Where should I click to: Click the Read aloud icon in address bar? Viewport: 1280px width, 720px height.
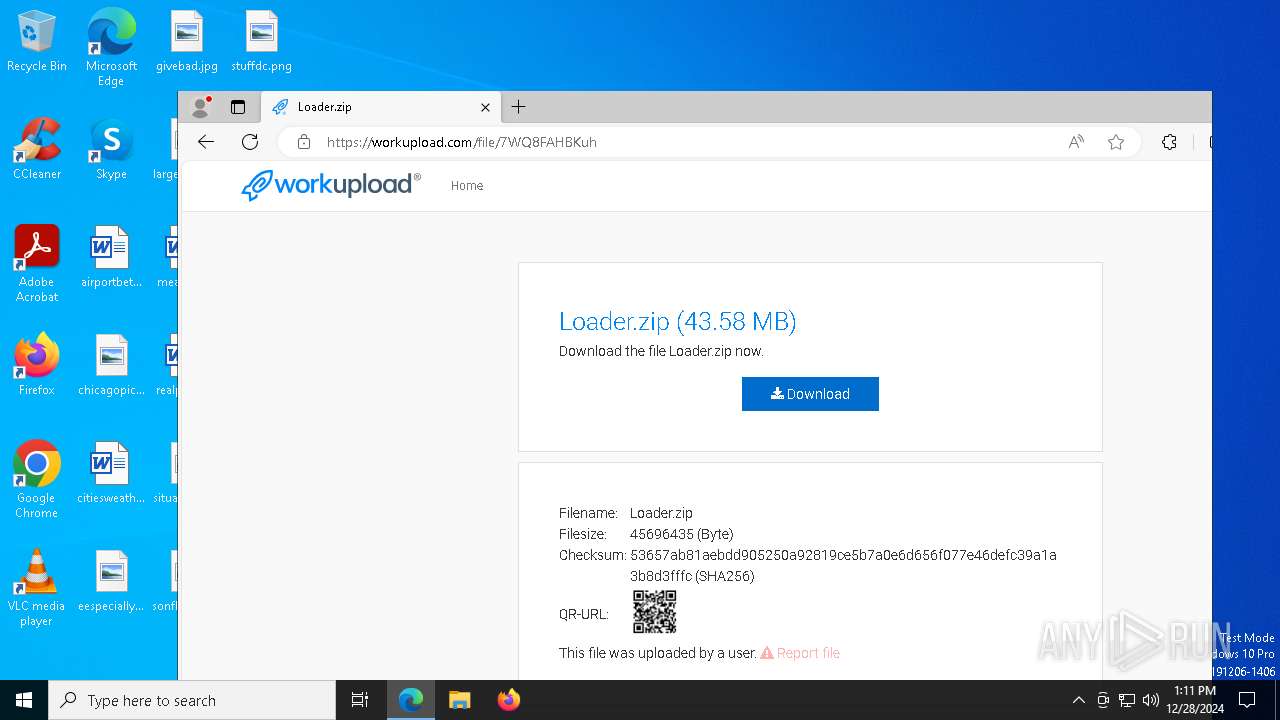(x=1076, y=142)
